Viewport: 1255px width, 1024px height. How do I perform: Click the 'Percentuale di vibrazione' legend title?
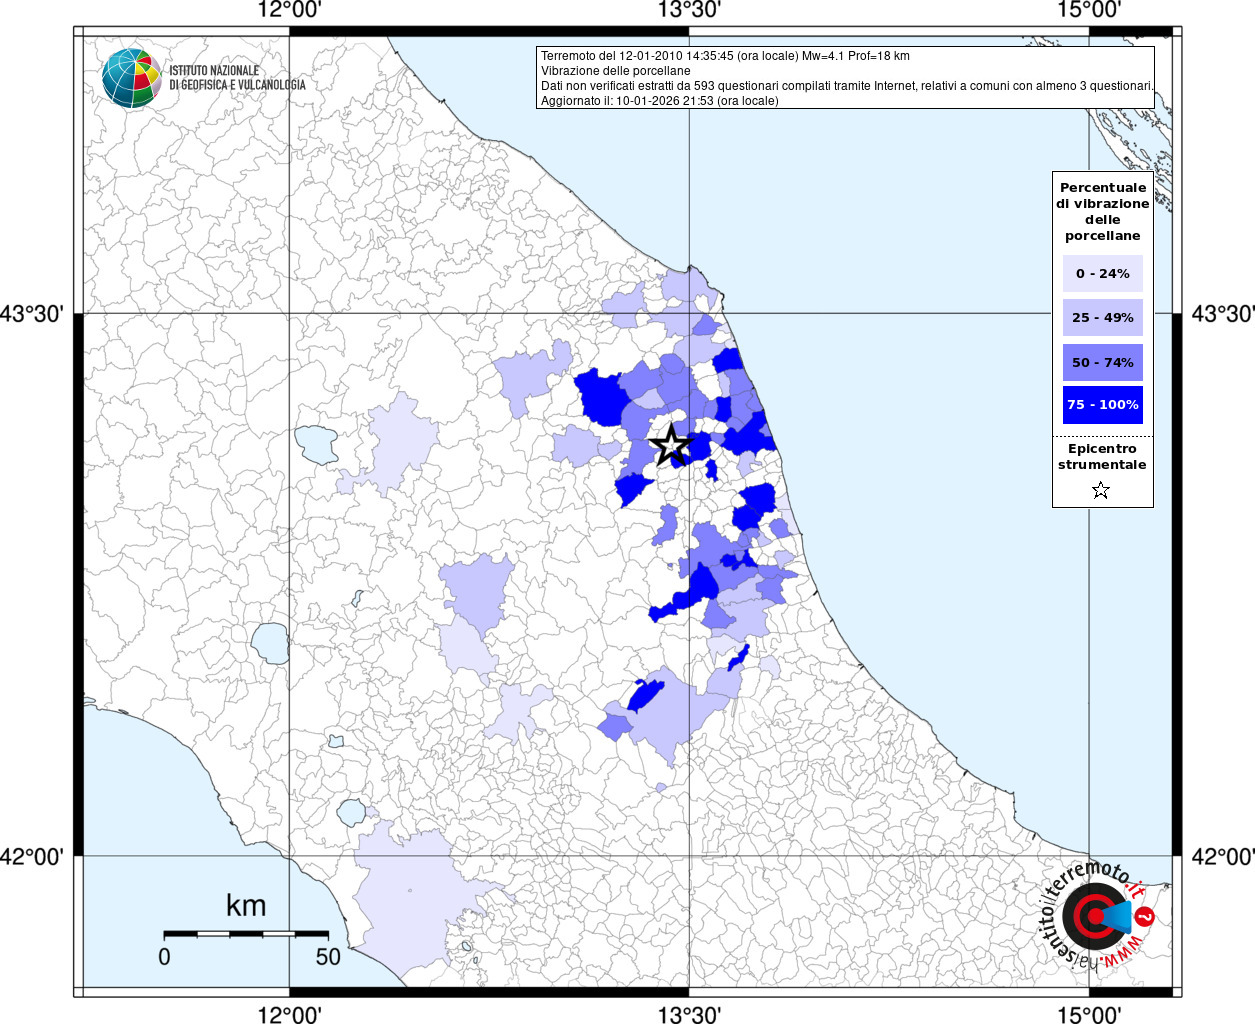tap(1102, 211)
